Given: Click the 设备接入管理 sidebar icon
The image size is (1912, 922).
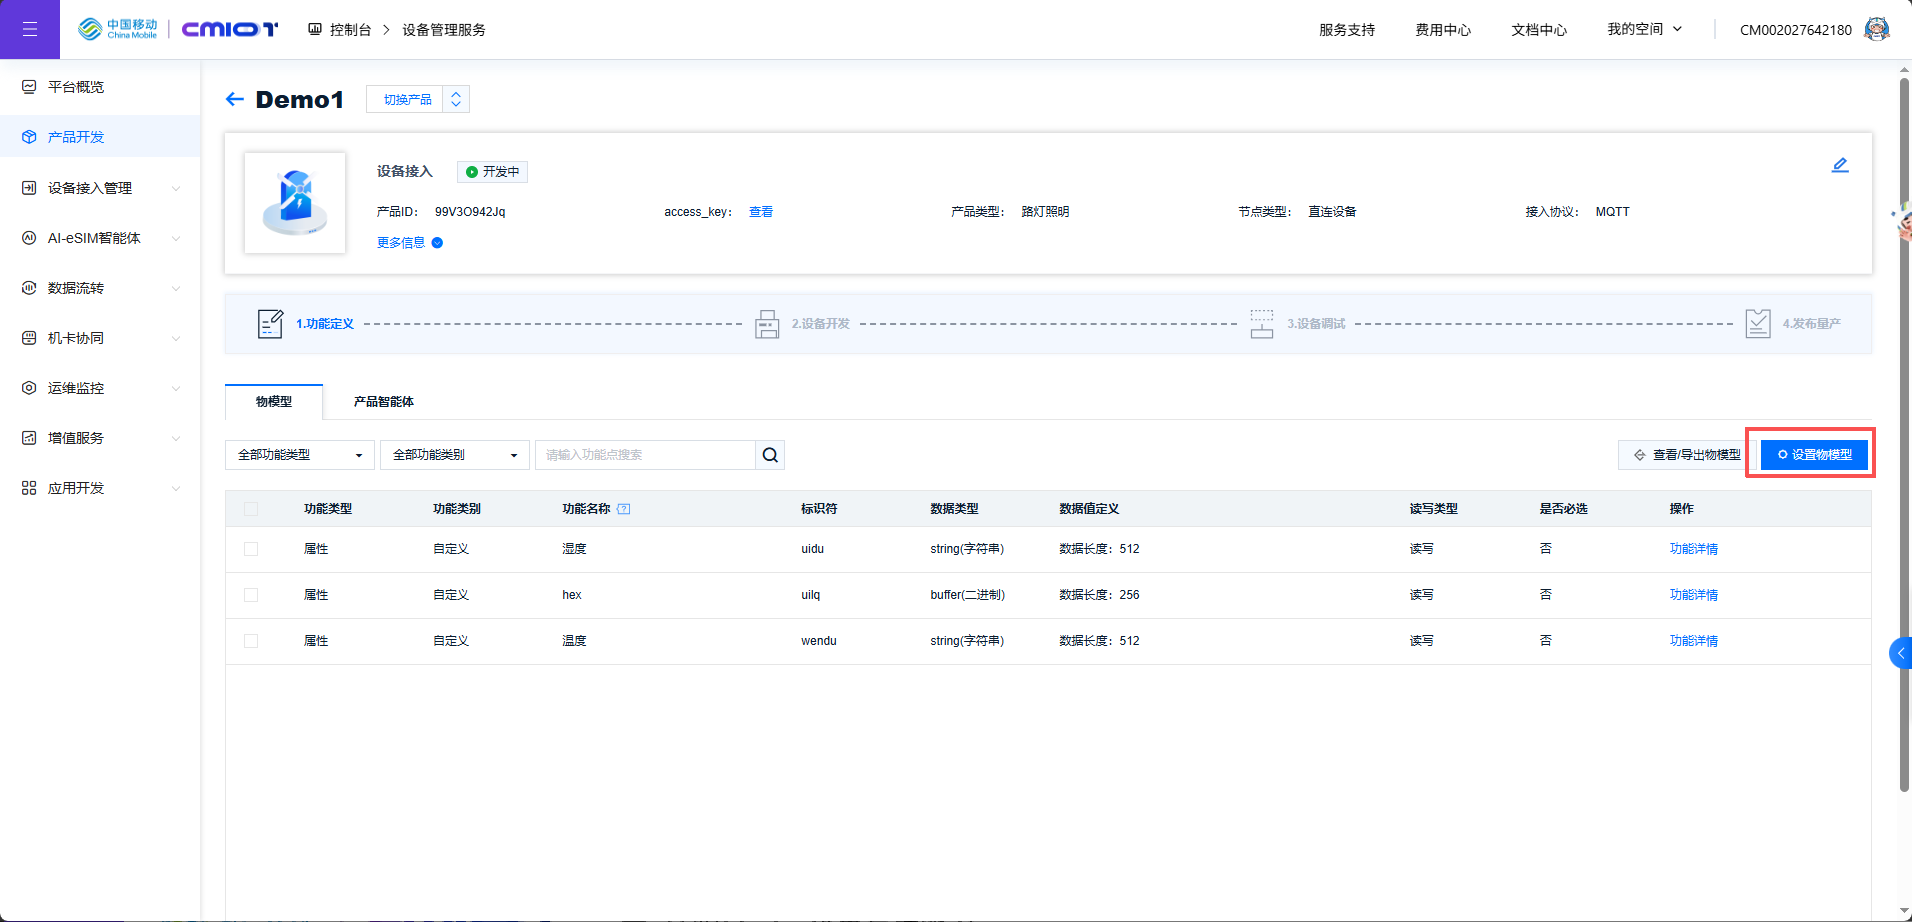Looking at the screenshot, I should pyautogui.click(x=29, y=188).
